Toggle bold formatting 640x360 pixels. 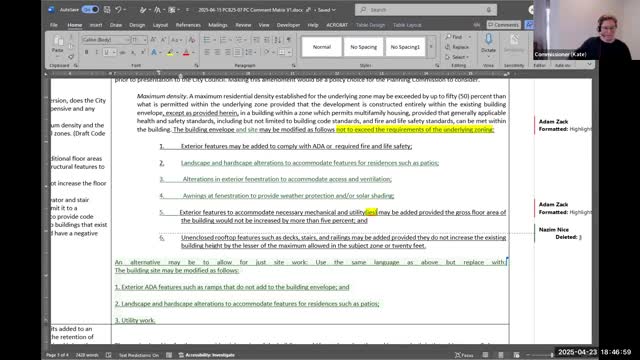(x=87, y=52)
